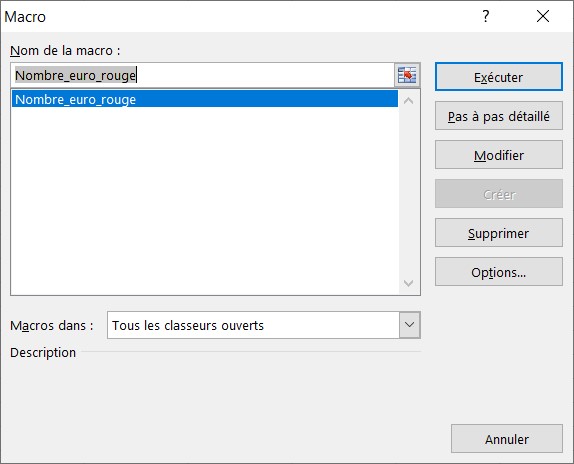Viewport: 574px width, 464px height.
Task: Delete the macro using Supprimer
Action: [499, 233]
